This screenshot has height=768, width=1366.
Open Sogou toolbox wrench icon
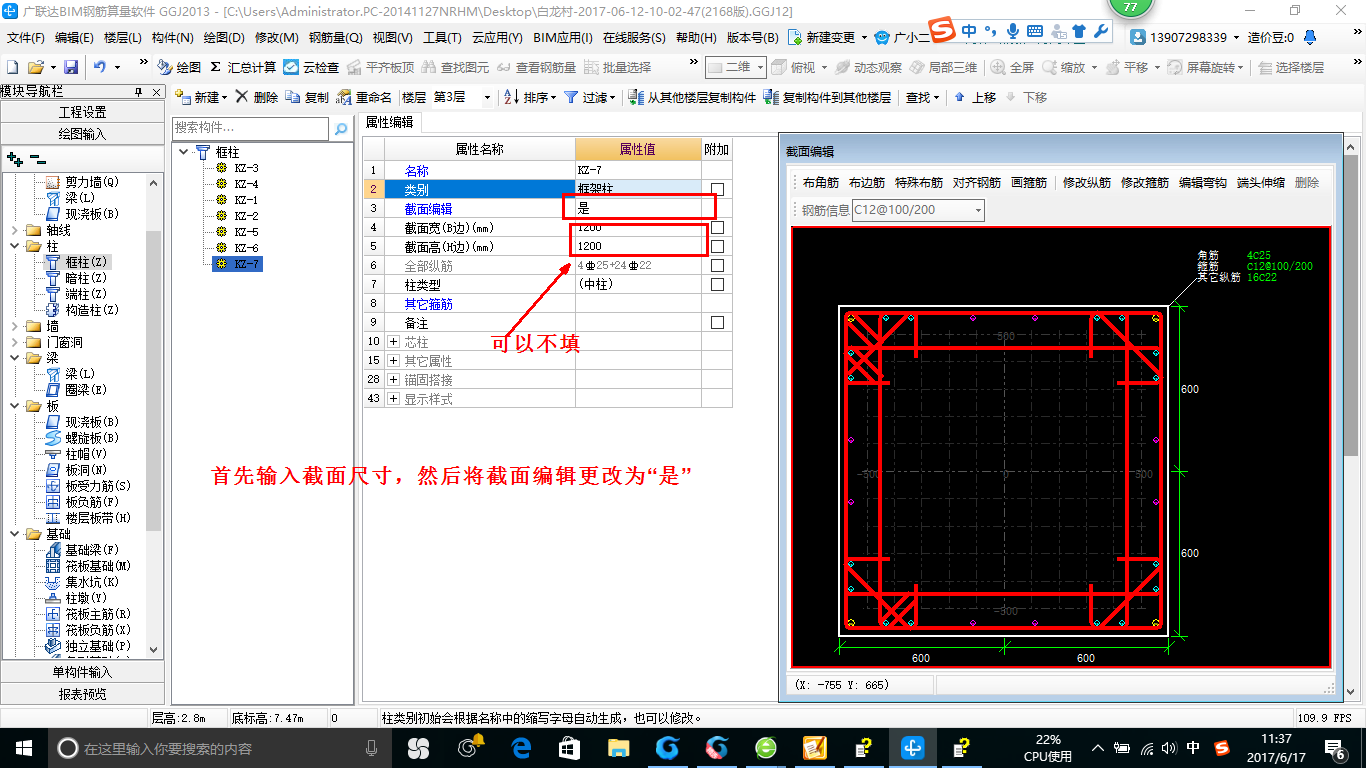[x=1101, y=31]
